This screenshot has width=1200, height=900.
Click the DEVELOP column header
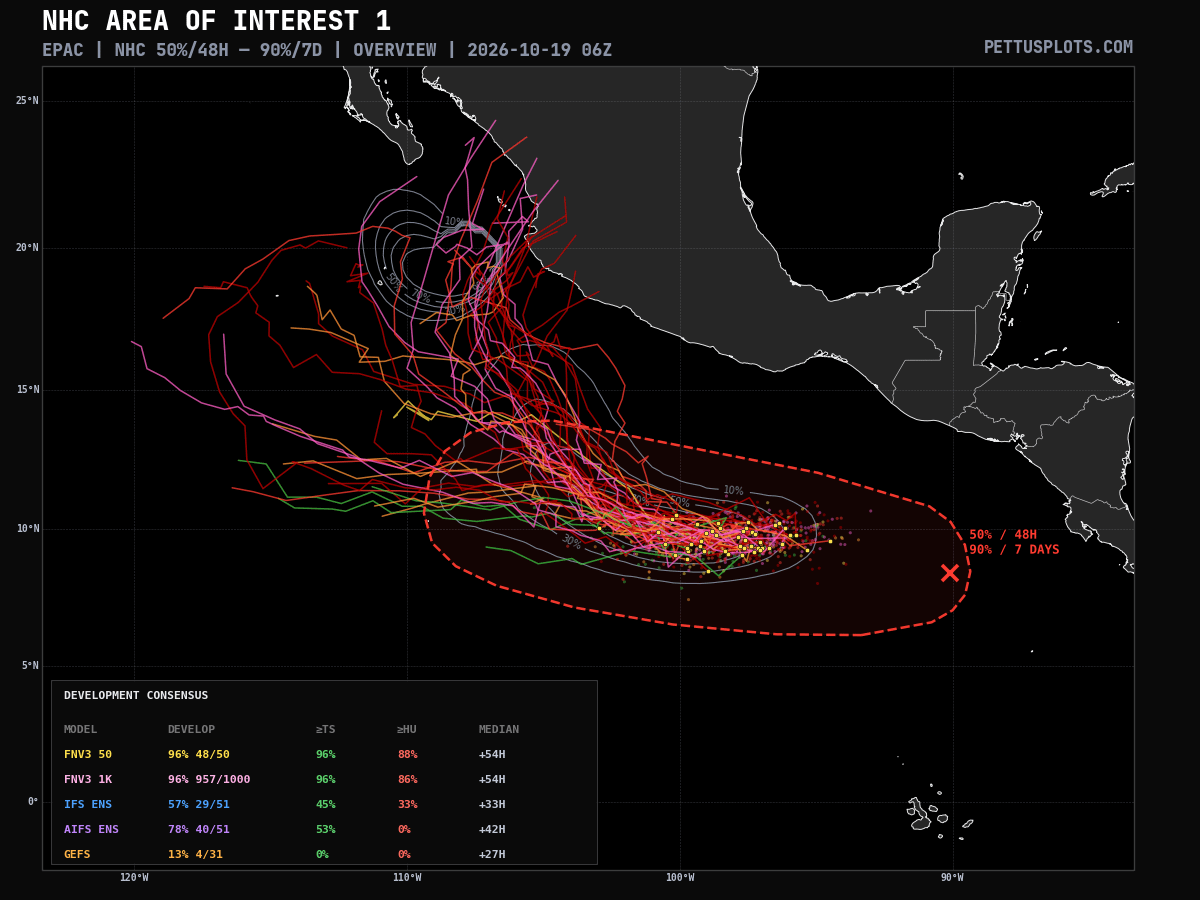(x=191, y=730)
